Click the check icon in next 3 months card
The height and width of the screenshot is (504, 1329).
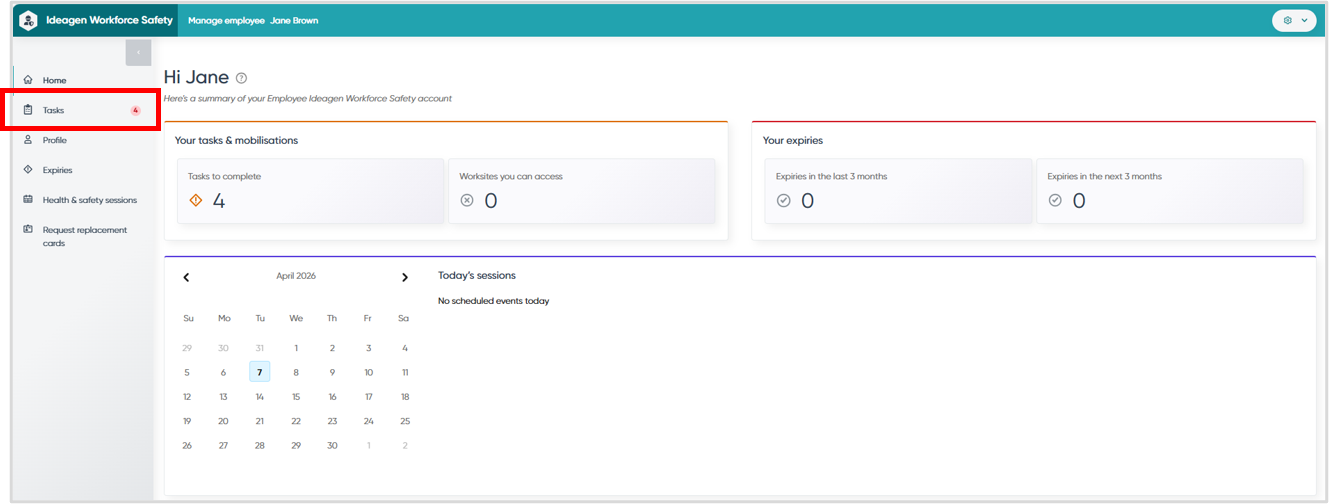tap(1055, 200)
